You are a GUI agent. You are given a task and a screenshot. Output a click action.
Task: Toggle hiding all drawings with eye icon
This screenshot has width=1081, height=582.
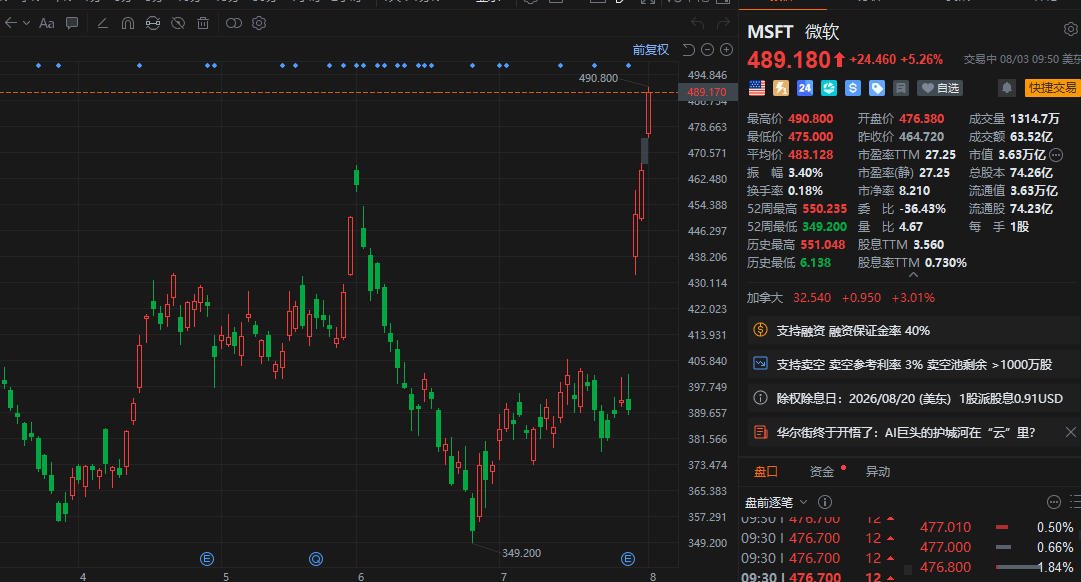coord(178,23)
